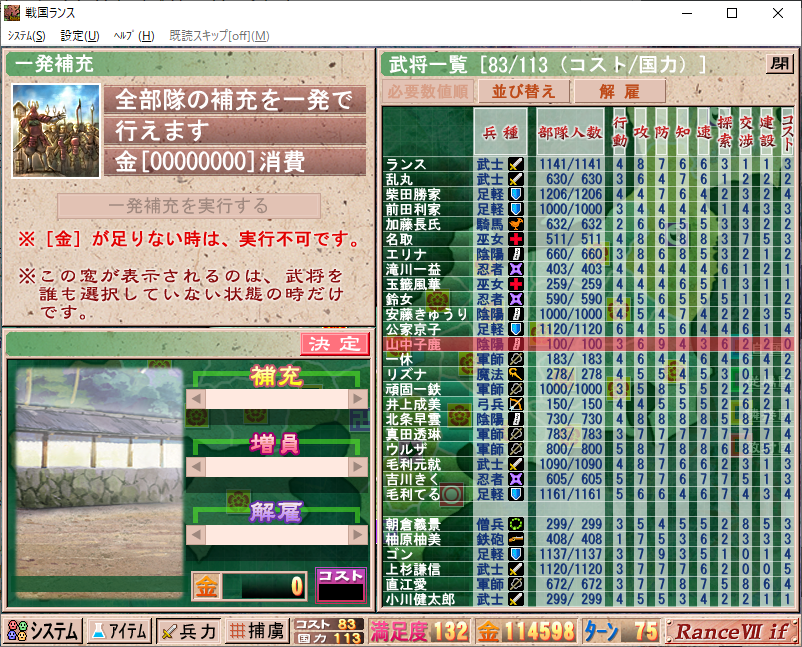Decrease 増員 slider with left arrow
This screenshot has height=647, width=802.
[196, 466]
